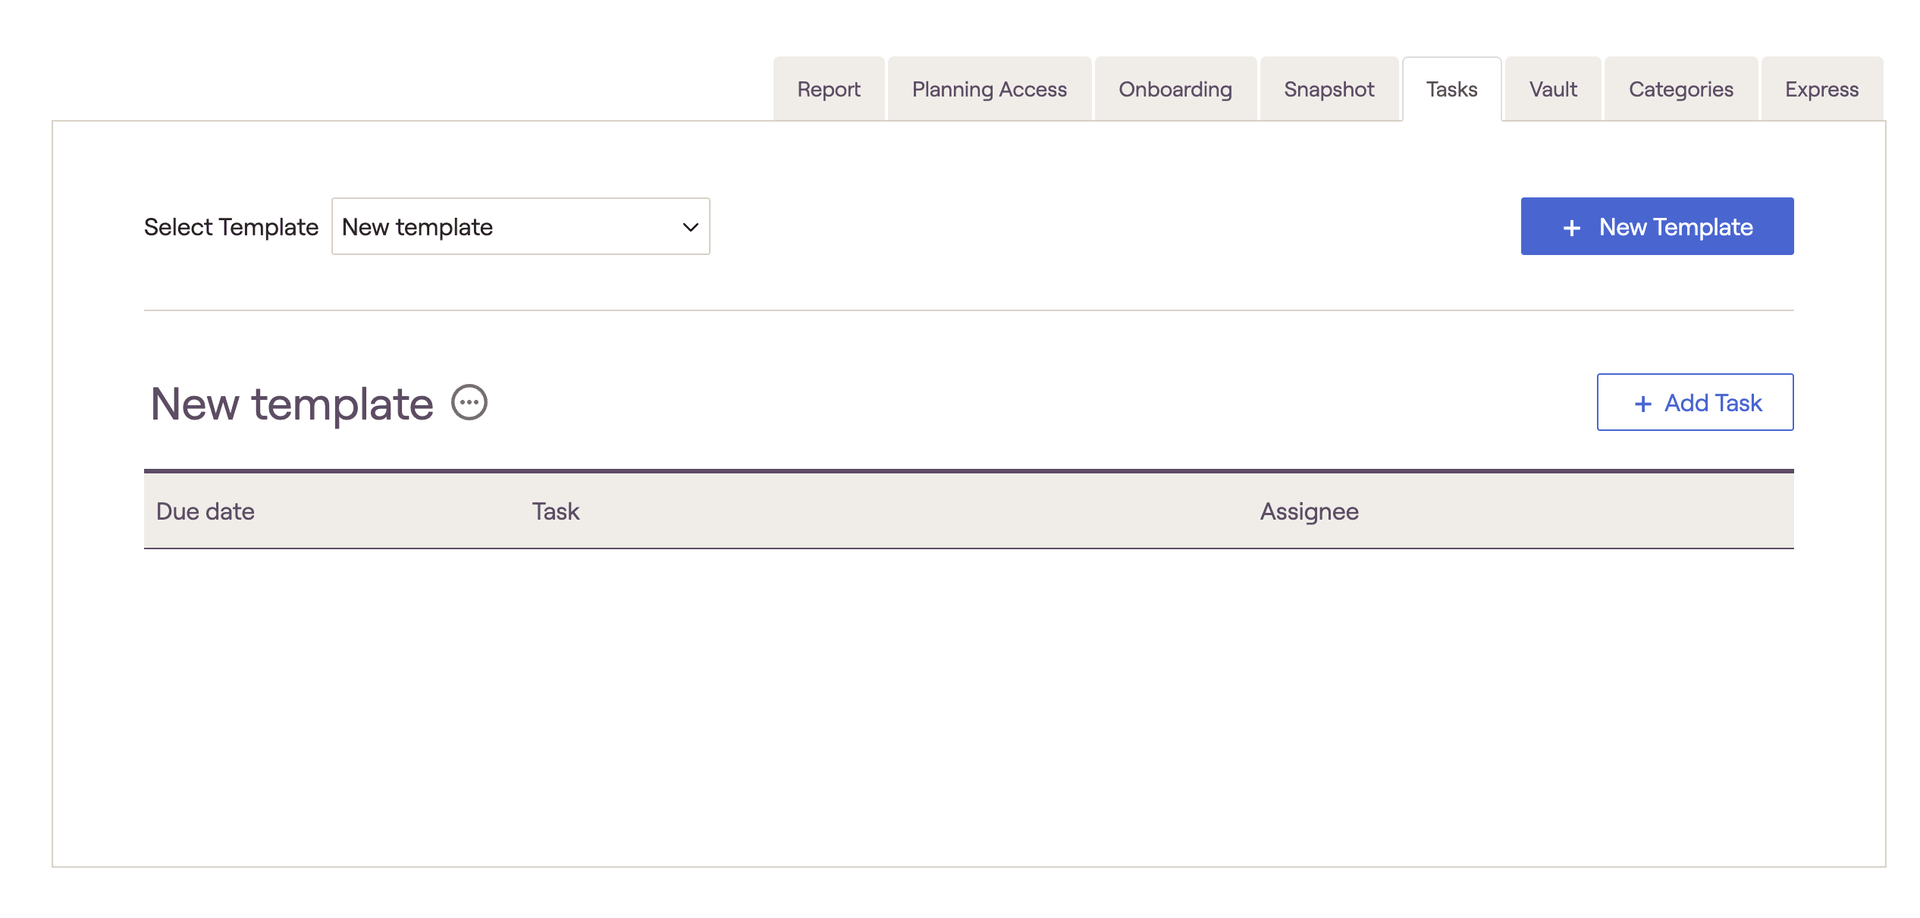Click the Select Template label

pos(231,227)
